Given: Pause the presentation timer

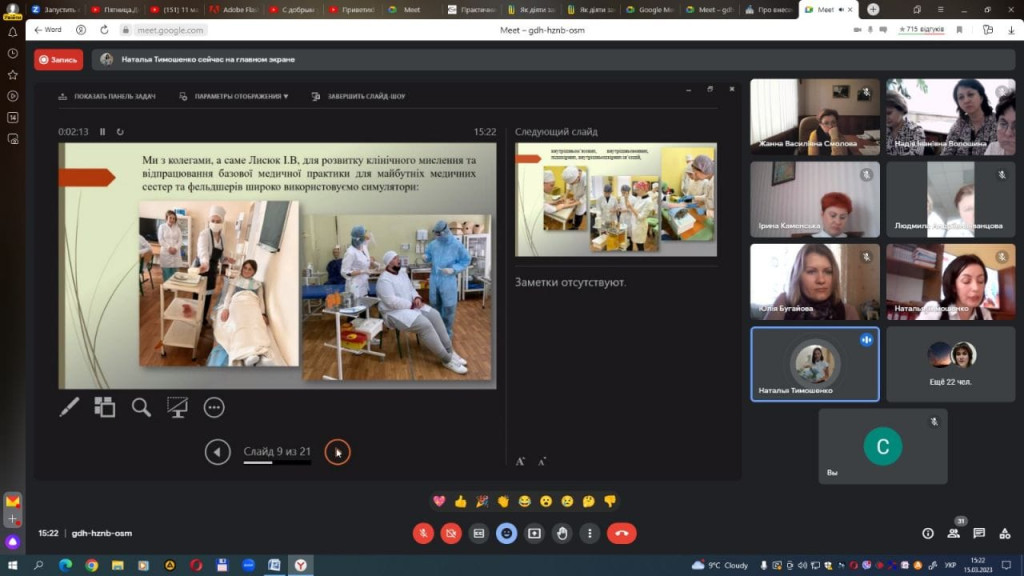Looking at the screenshot, I should click(x=103, y=132).
